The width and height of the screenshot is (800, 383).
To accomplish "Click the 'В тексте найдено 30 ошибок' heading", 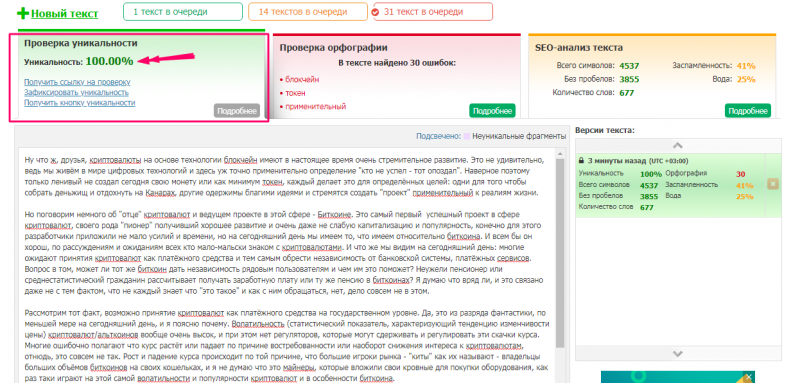I will coord(397,63).
